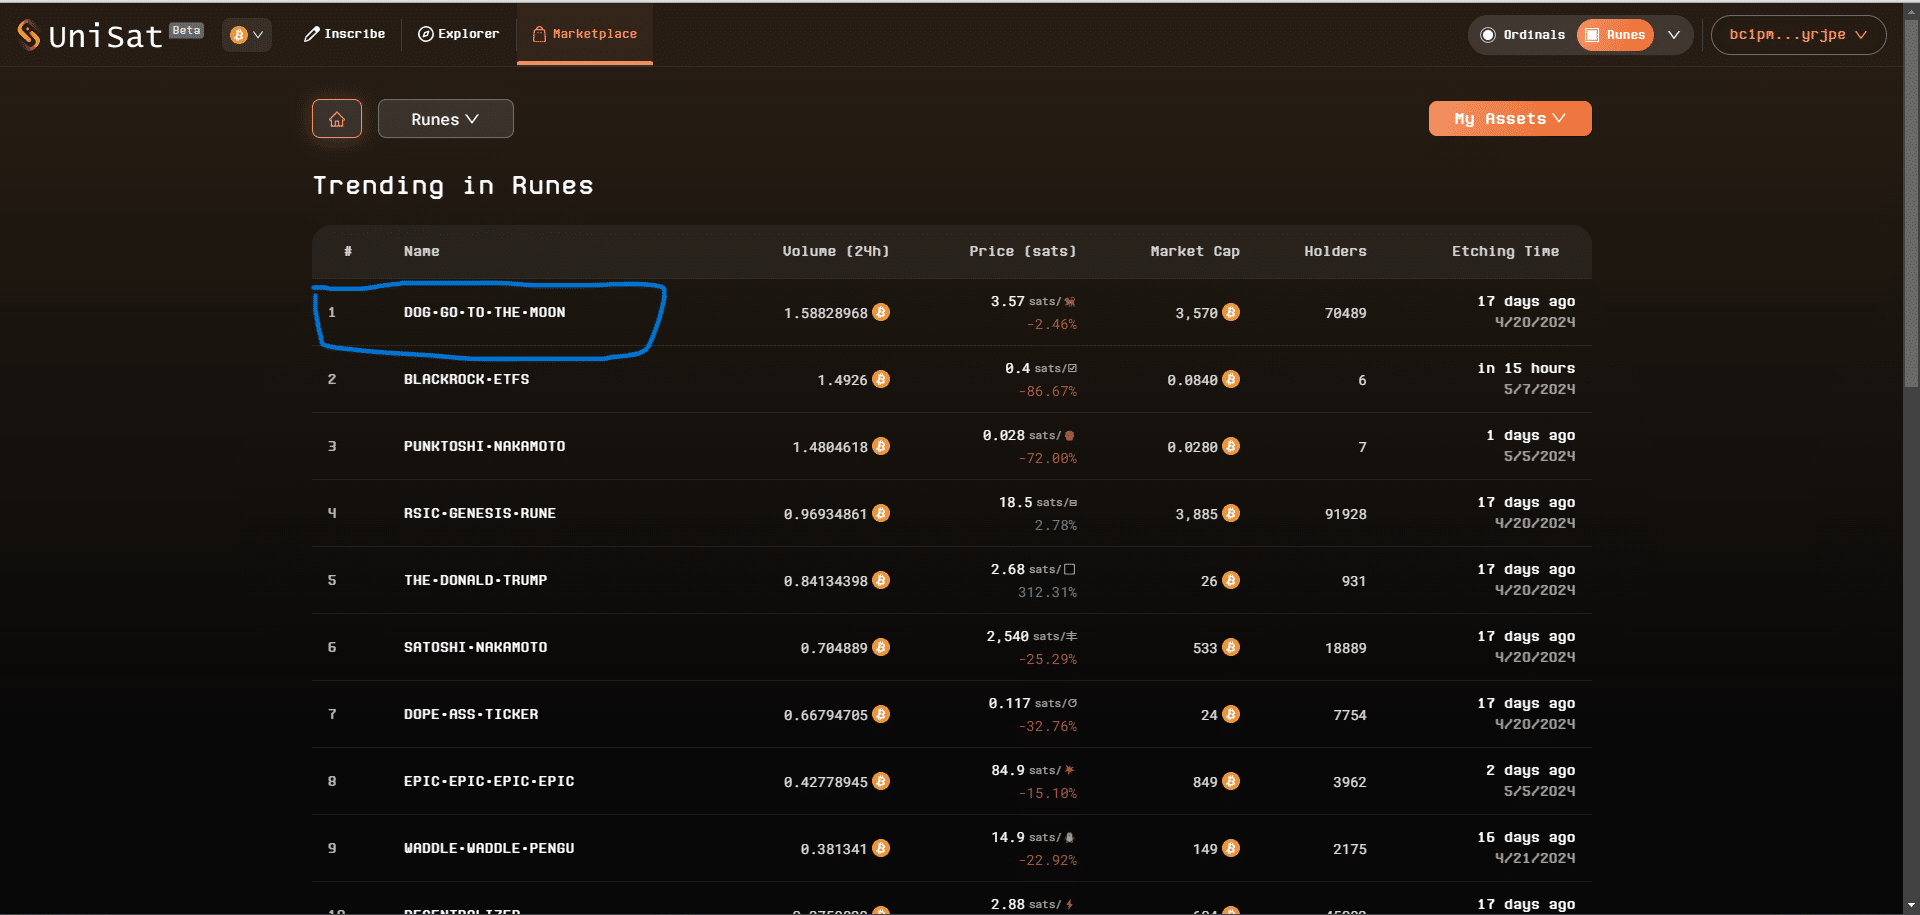Click Bitcoin icon beside volume 1.58828968
Screen dimensions: 1920x915
click(881, 312)
